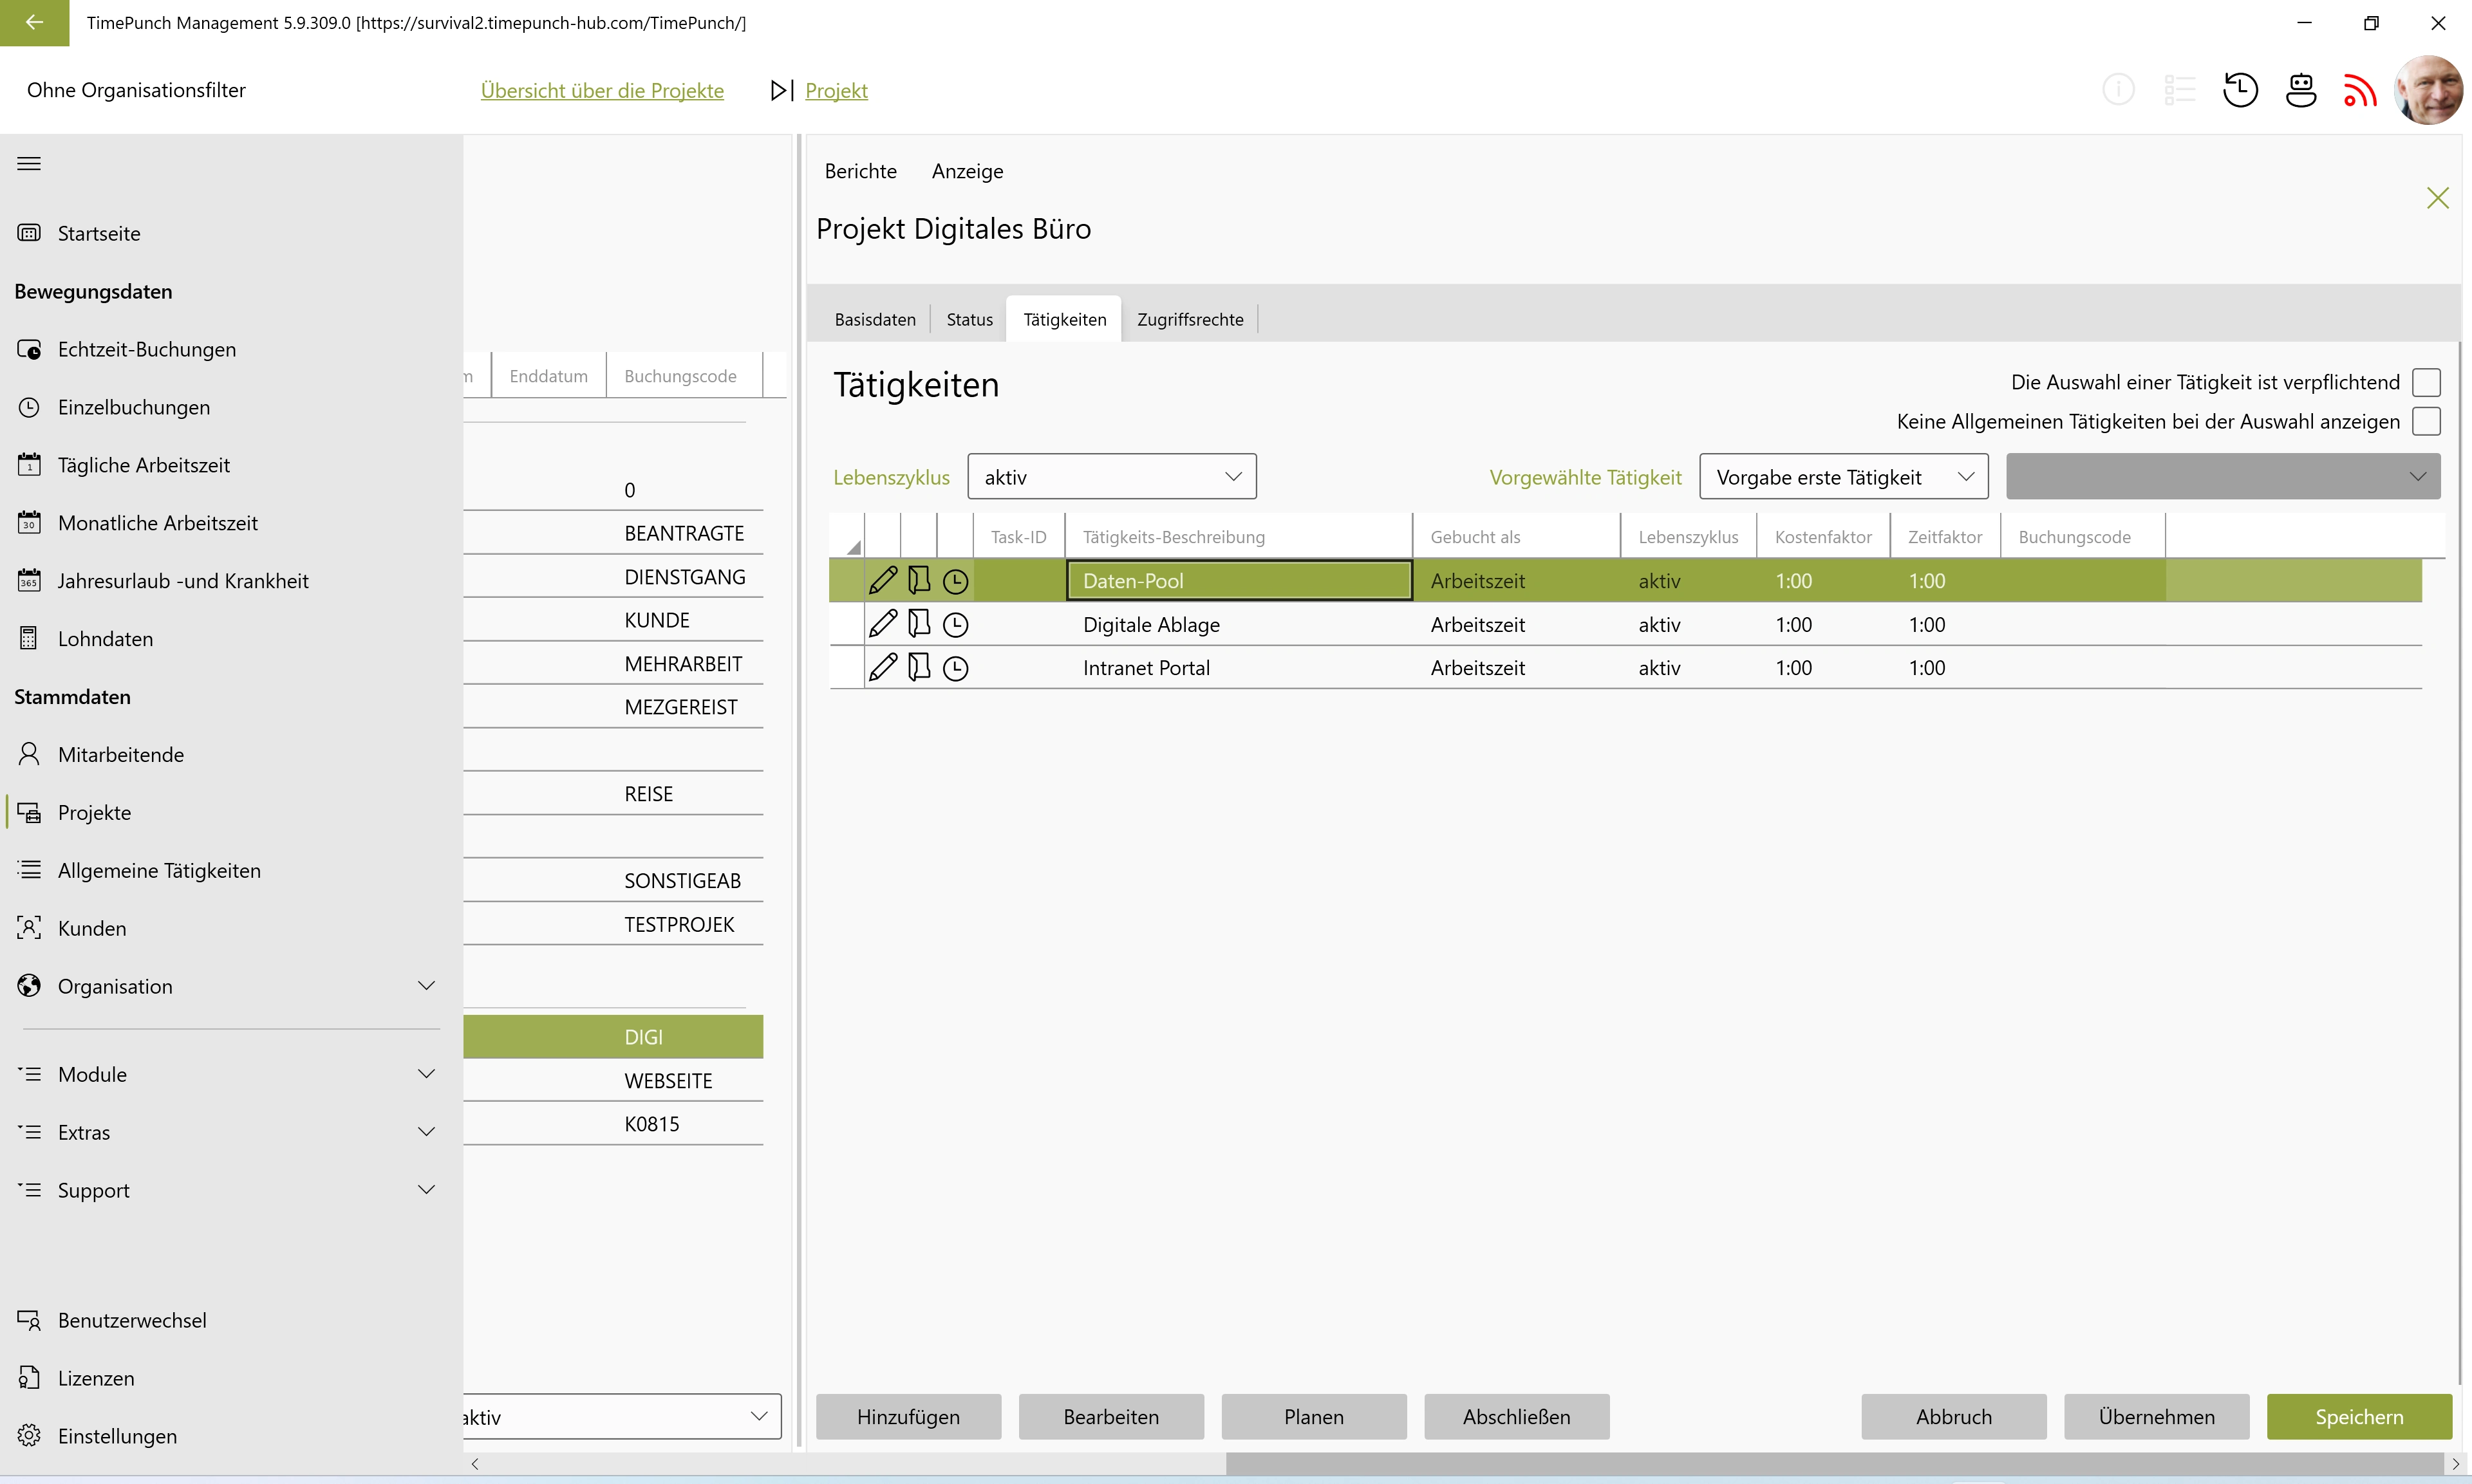Screen dimensions: 2472x1484
Task: Click the clock icon for Daten-Pool
Action: (956, 581)
